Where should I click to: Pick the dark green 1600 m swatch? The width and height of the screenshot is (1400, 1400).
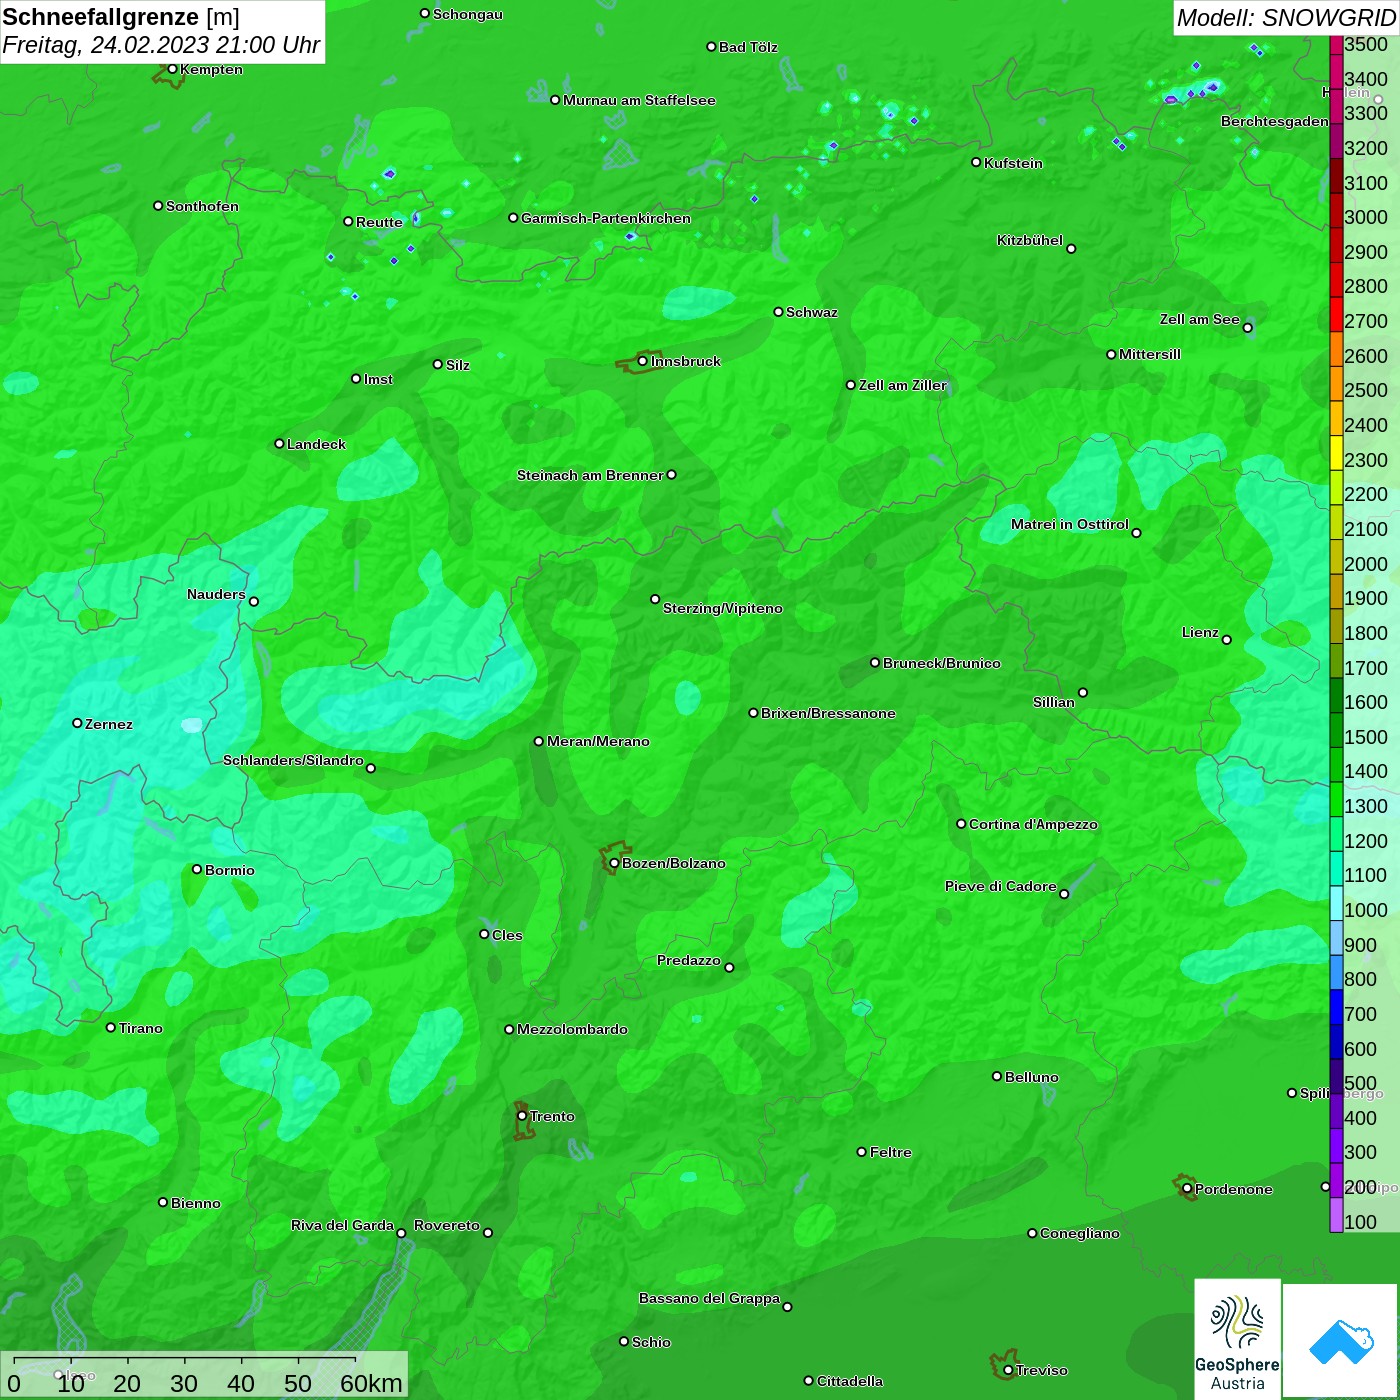[1336, 695]
